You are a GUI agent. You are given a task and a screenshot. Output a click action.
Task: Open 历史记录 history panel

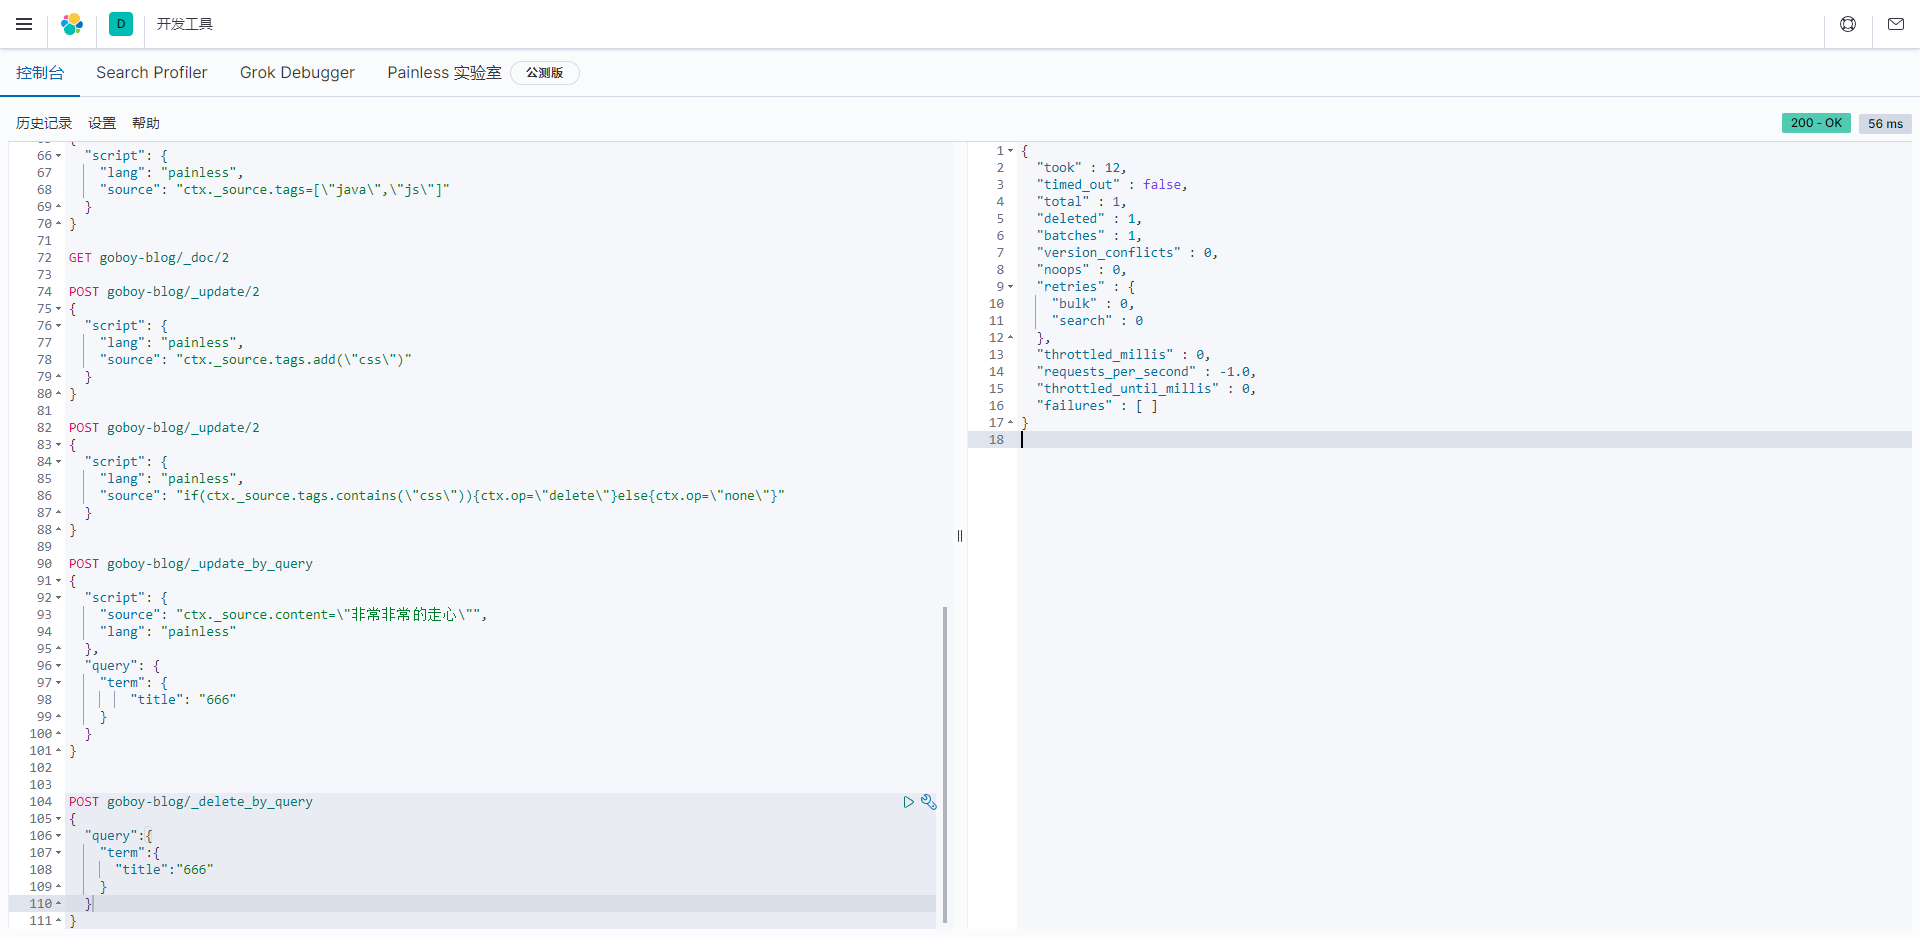coord(44,123)
